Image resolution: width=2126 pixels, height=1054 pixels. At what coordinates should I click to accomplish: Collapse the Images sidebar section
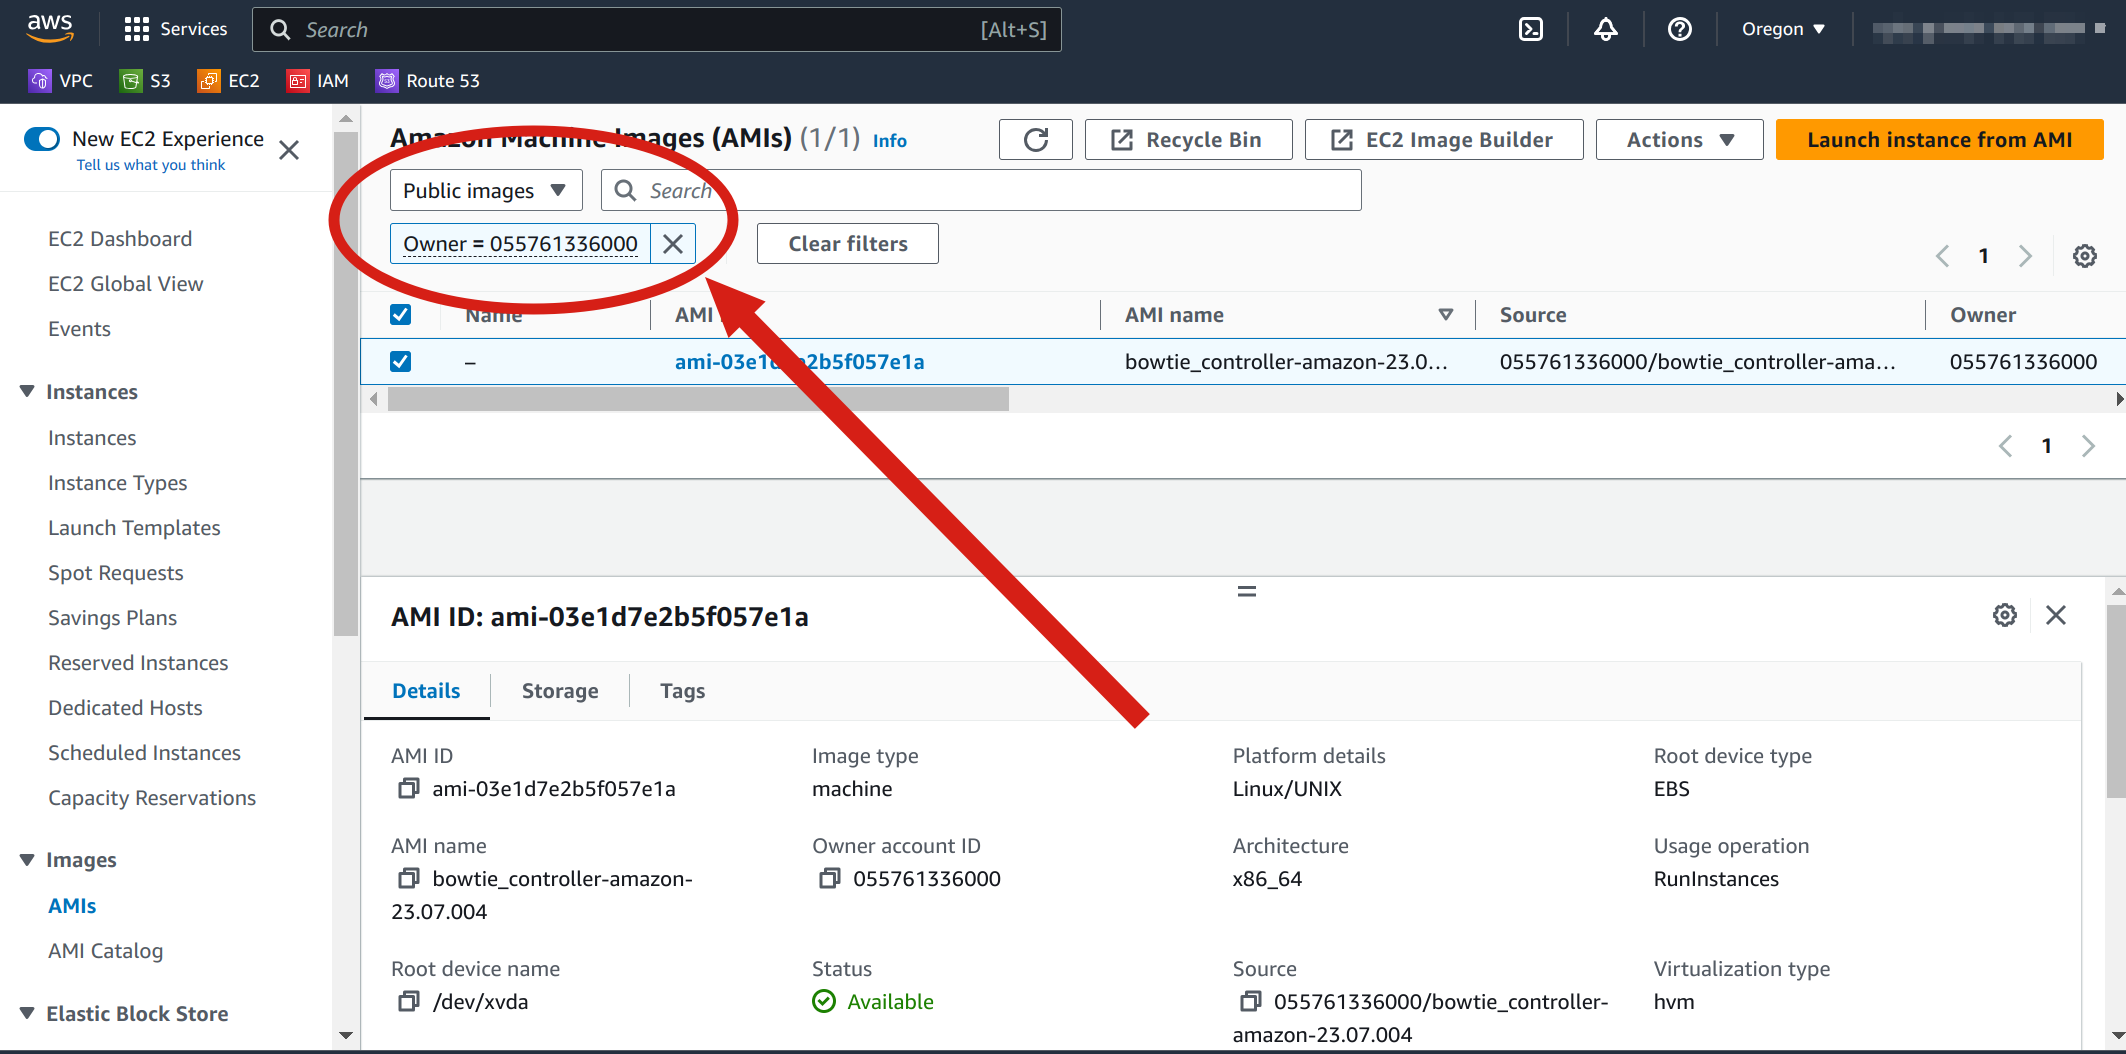28,860
